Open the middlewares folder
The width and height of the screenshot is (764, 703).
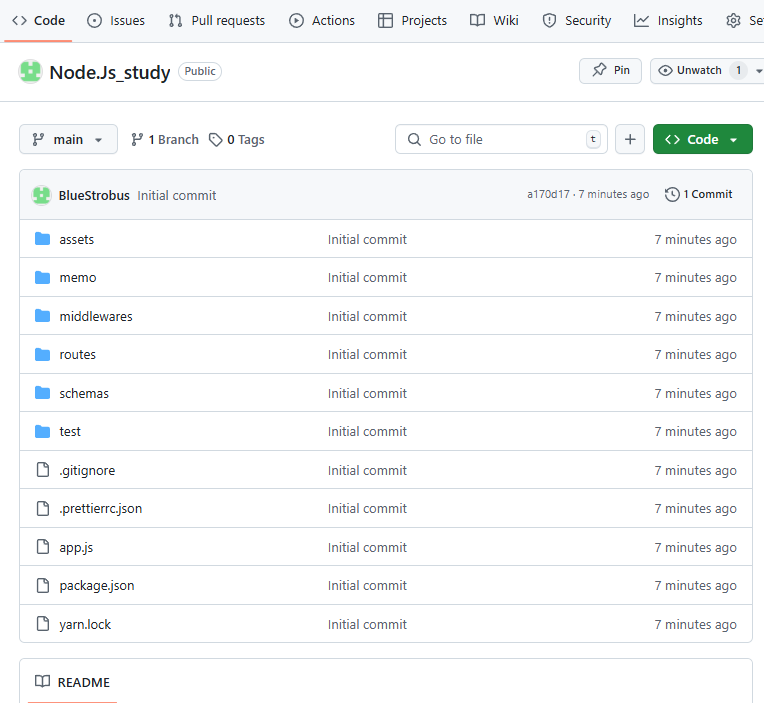96,316
